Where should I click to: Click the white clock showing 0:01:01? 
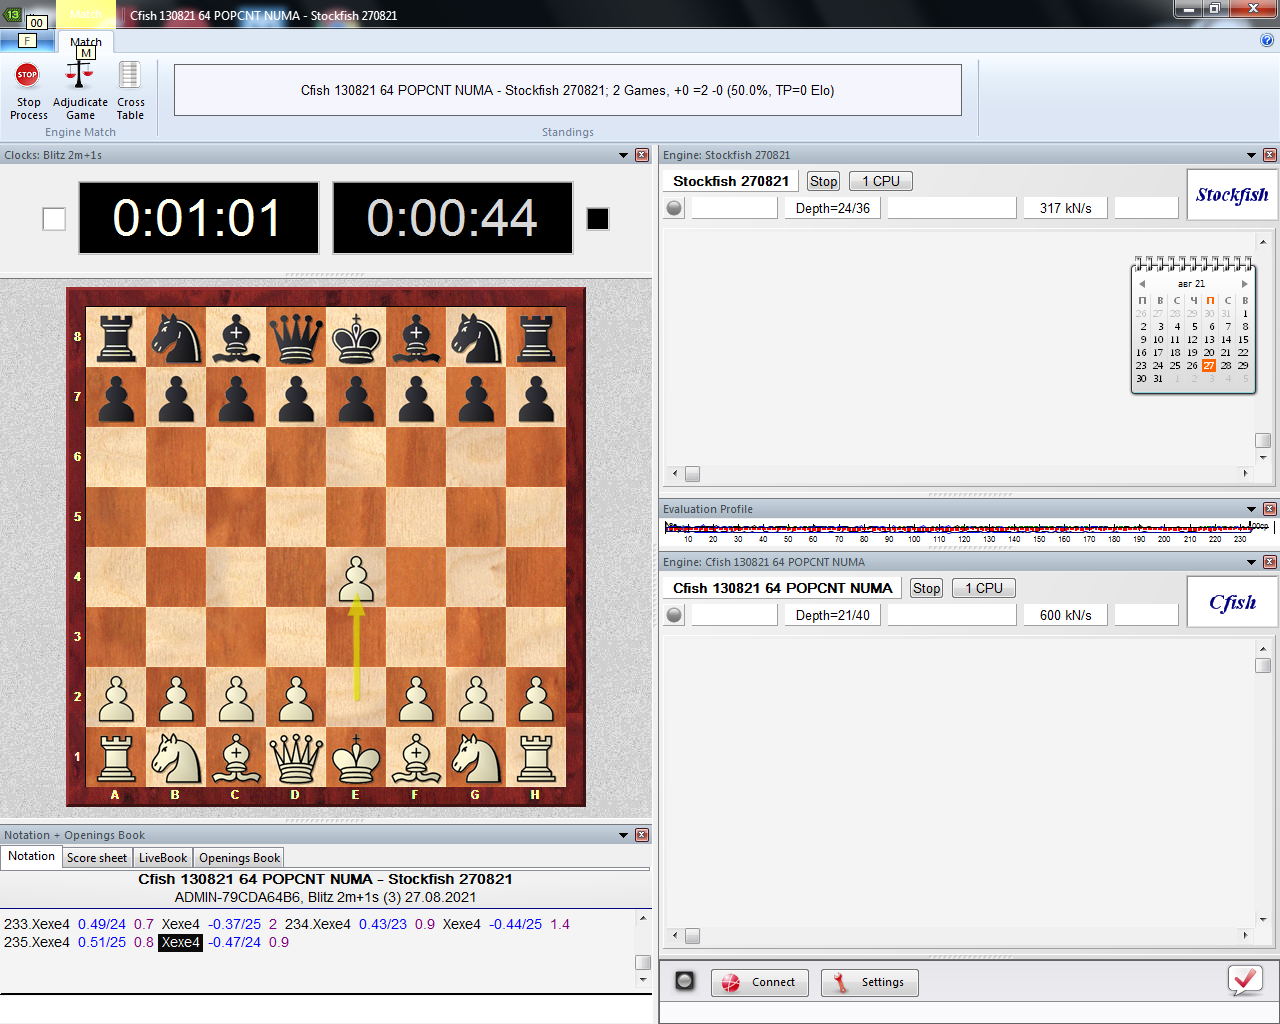tap(198, 218)
